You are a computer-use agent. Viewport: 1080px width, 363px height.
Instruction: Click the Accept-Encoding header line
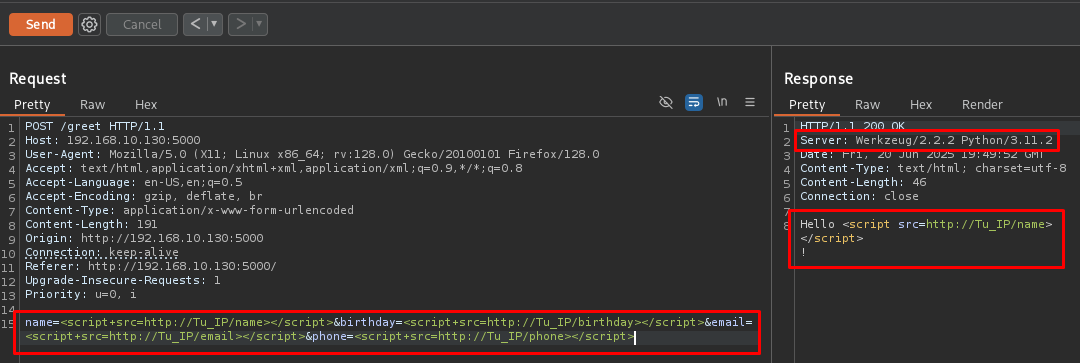144,196
